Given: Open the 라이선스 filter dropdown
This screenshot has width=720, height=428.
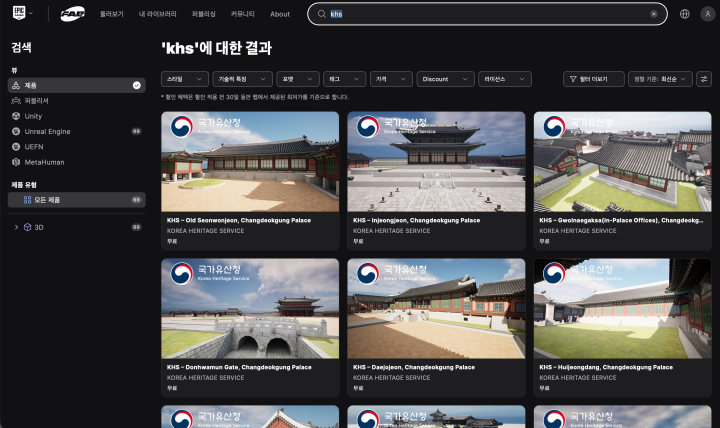Looking at the screenshot, I should coord(505,79).
